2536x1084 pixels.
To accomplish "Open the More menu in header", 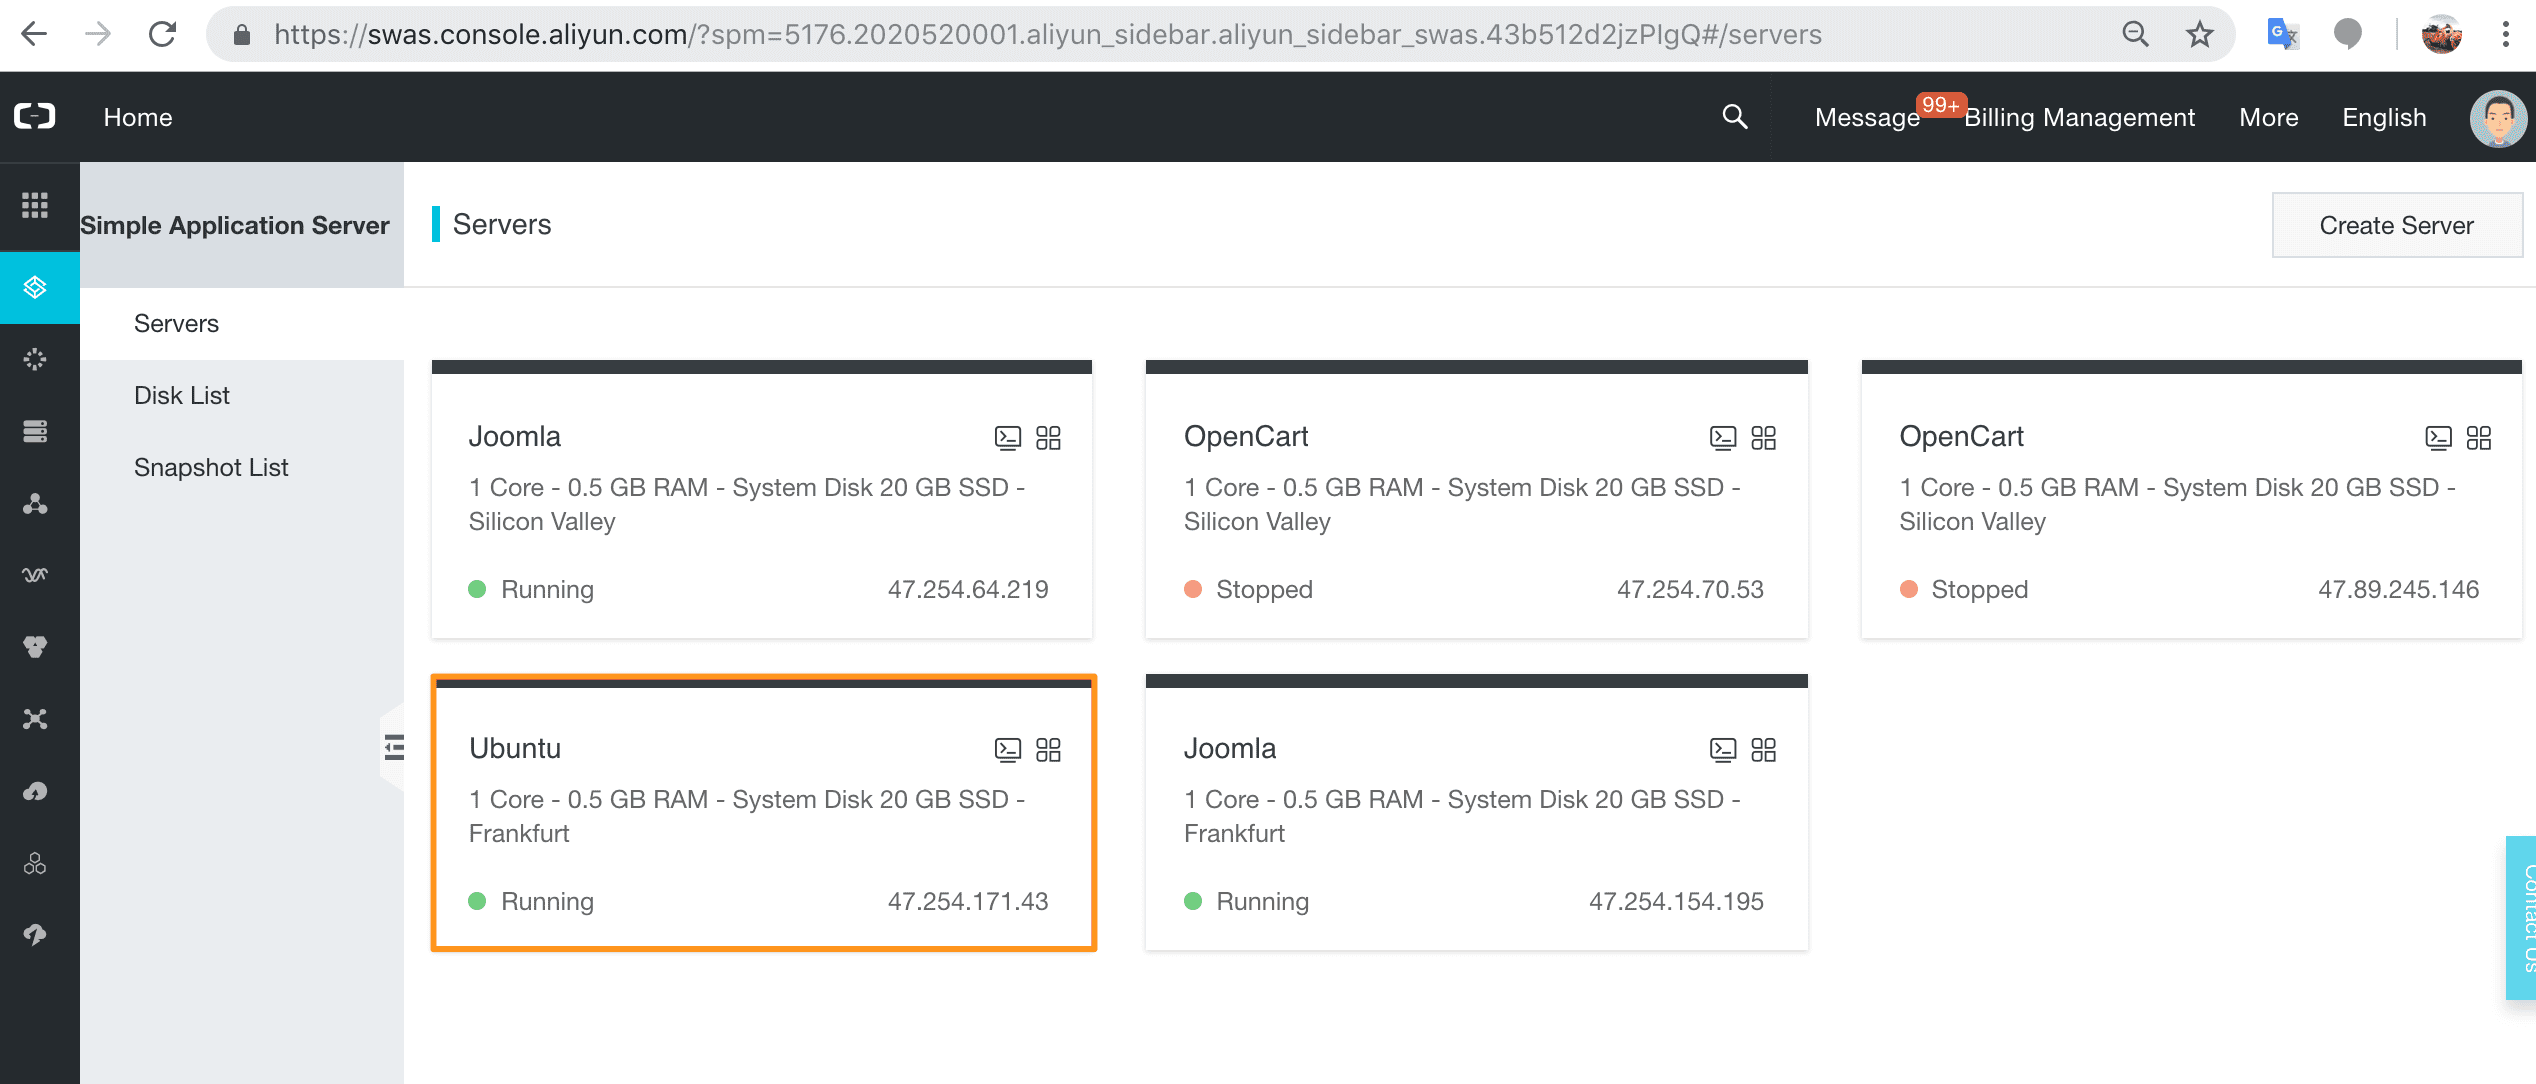I will pos(2268,118).
